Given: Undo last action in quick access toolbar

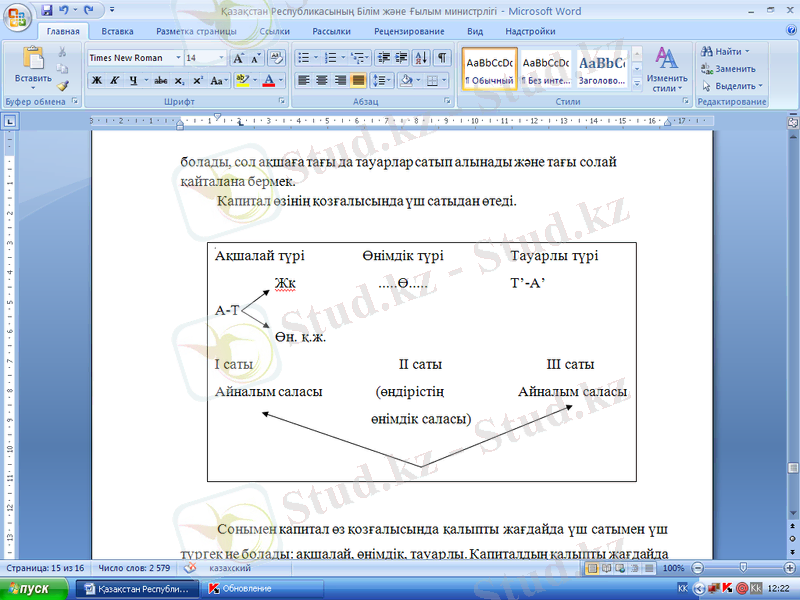Looking at the screenshot, I should pos(64,10).
